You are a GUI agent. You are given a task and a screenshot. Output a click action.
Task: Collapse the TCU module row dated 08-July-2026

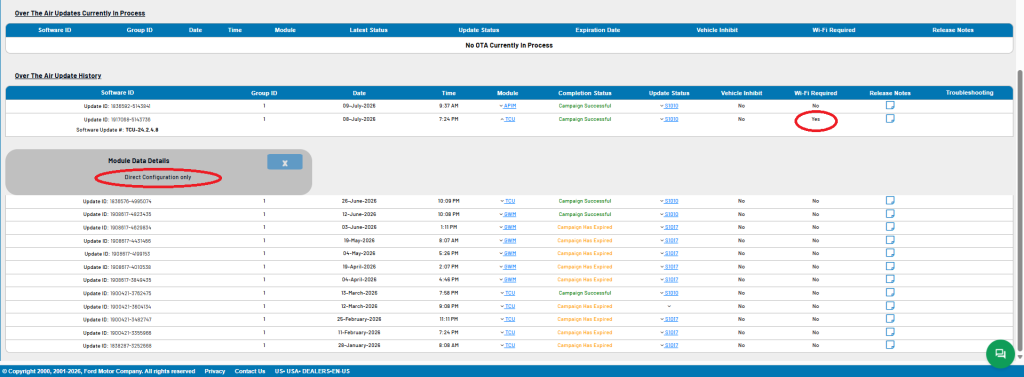pyautogui.click(x=502, y=120)
